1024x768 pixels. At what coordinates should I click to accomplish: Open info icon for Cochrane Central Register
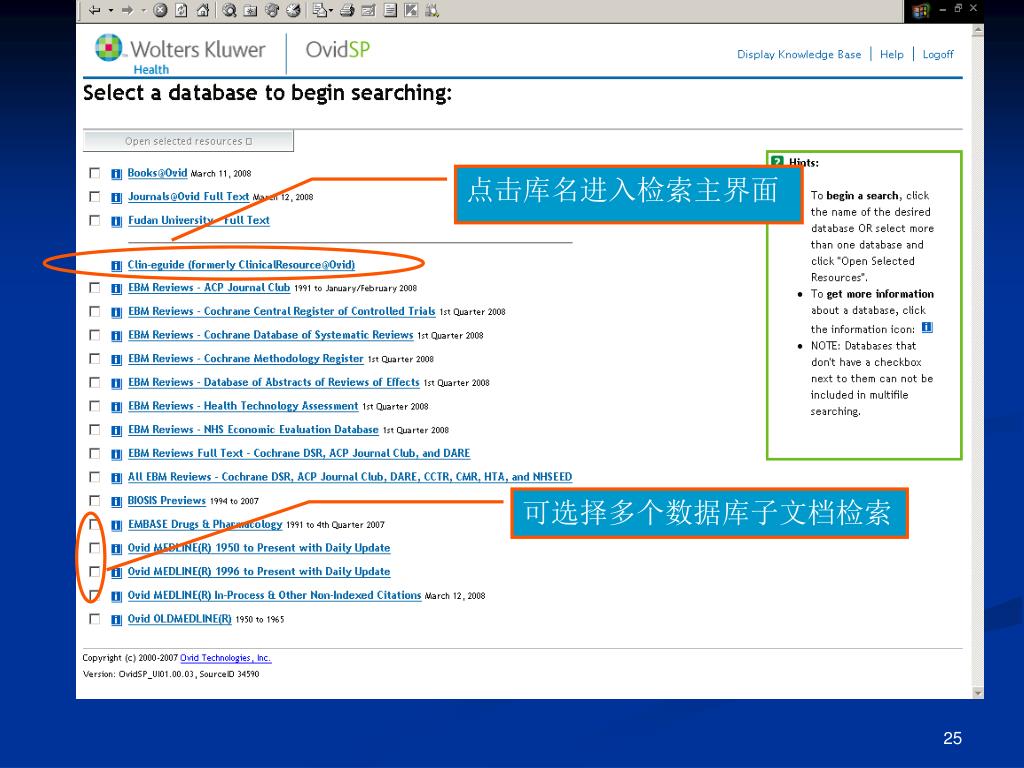(x=116, y=312)
